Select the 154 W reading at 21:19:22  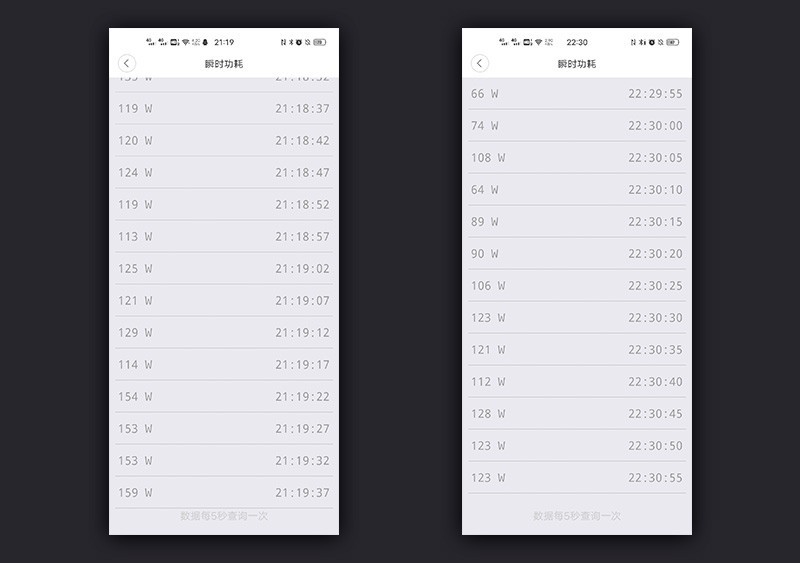pos(224,396)
